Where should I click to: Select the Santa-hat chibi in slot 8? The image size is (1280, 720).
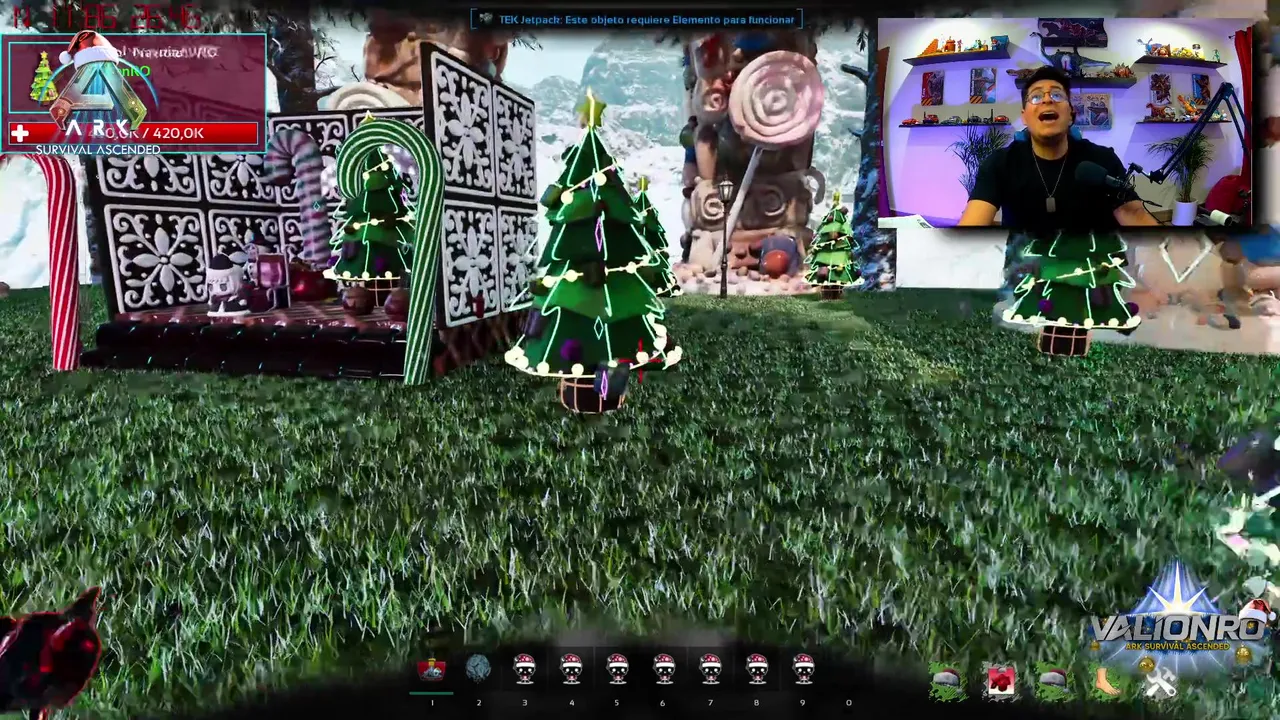pos(757,668)
